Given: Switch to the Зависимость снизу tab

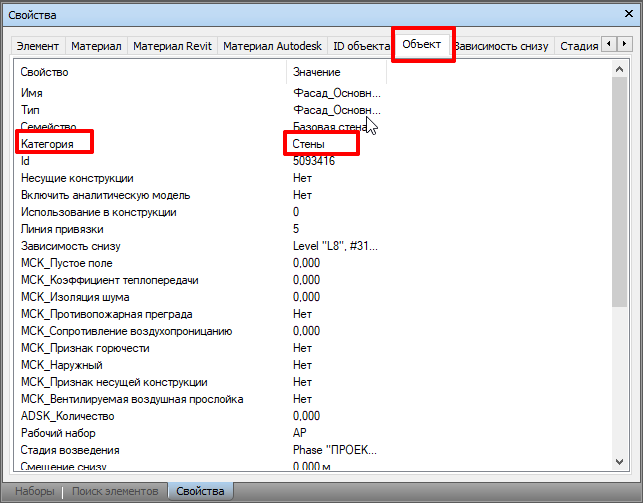Looking at the screenshot, I should point(500,46).
